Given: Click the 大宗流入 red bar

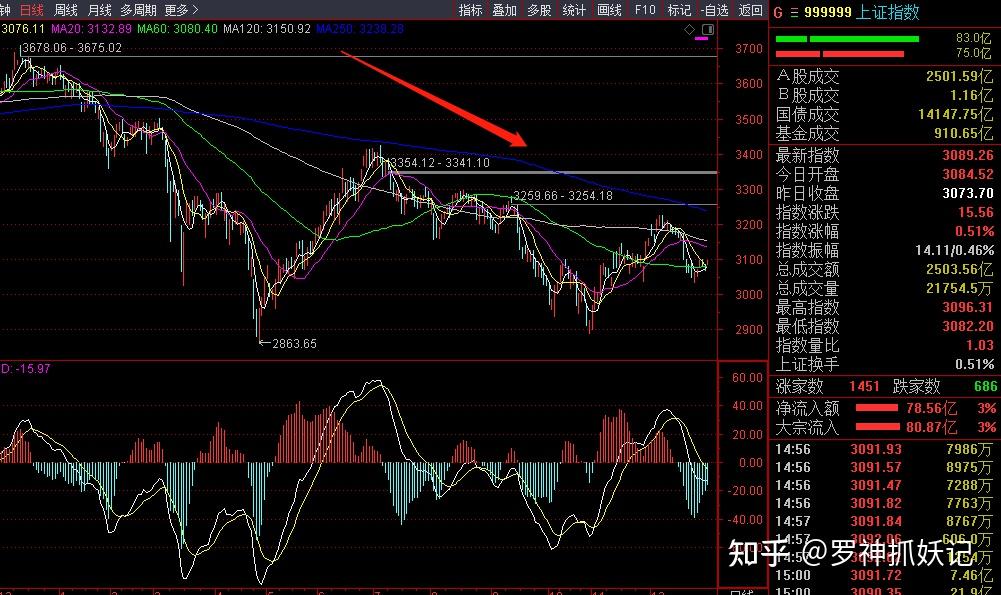Looking at the screenshot, I should [x=877, y=427].
